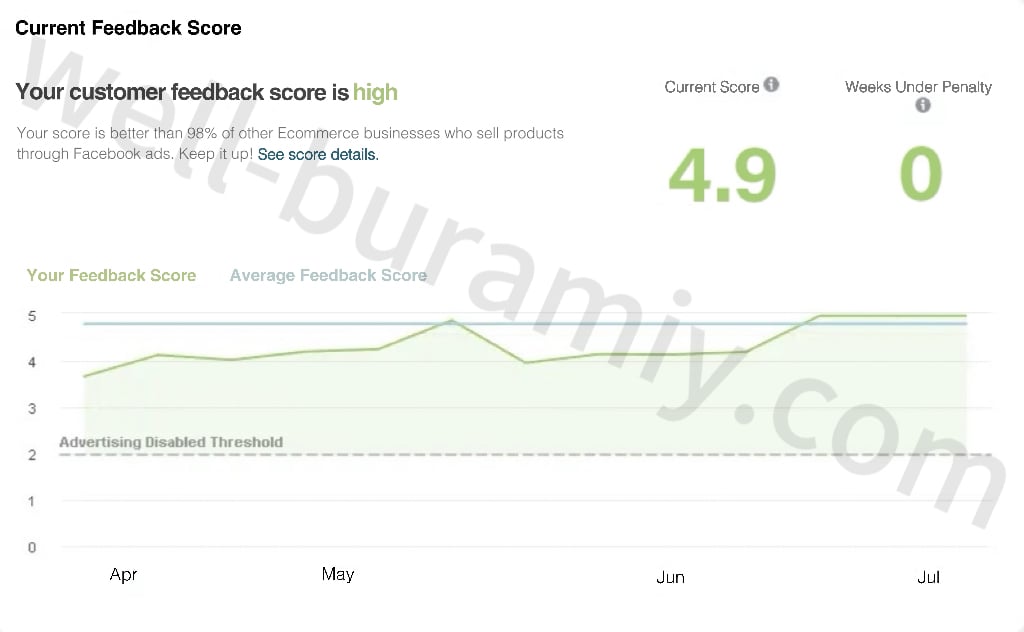The width and height of the screenshot is (1024, 632).
Task: Click the Advertising Disabled Threshold label
Action: tap(171, 442)
